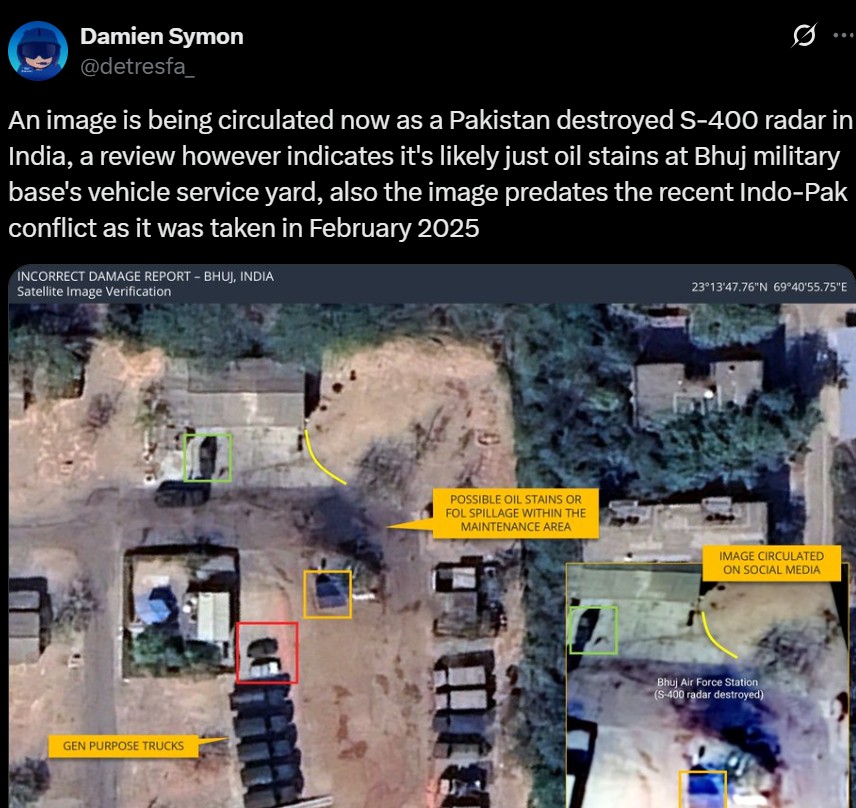This screenshot has width=856, height=808.
Task: Click the Grok slashed-circle icon
Action: click(x=802, y=37)
